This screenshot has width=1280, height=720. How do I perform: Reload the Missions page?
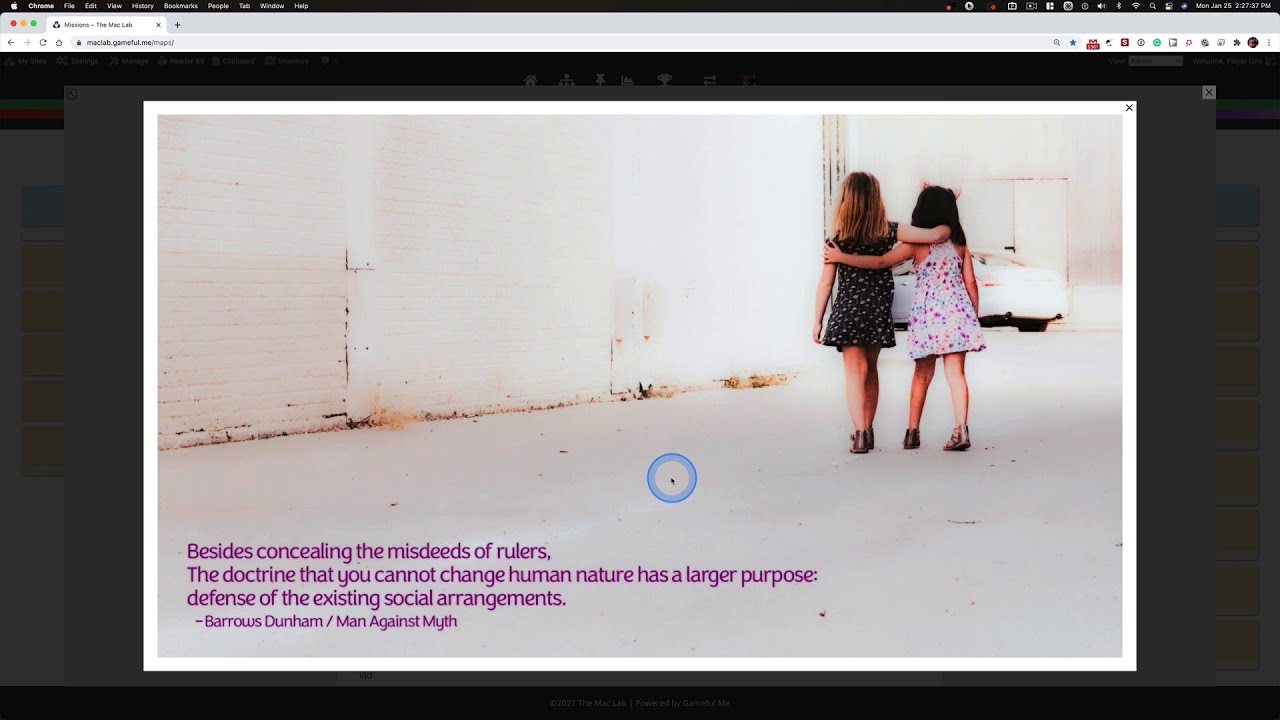click(43, 43)
